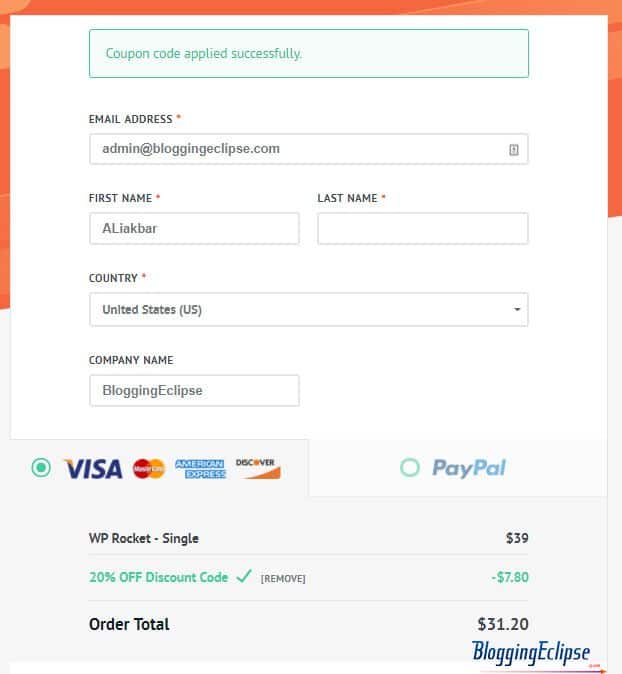Click the Discover card logo
The image size is (622, 674).
pos(258,468)
